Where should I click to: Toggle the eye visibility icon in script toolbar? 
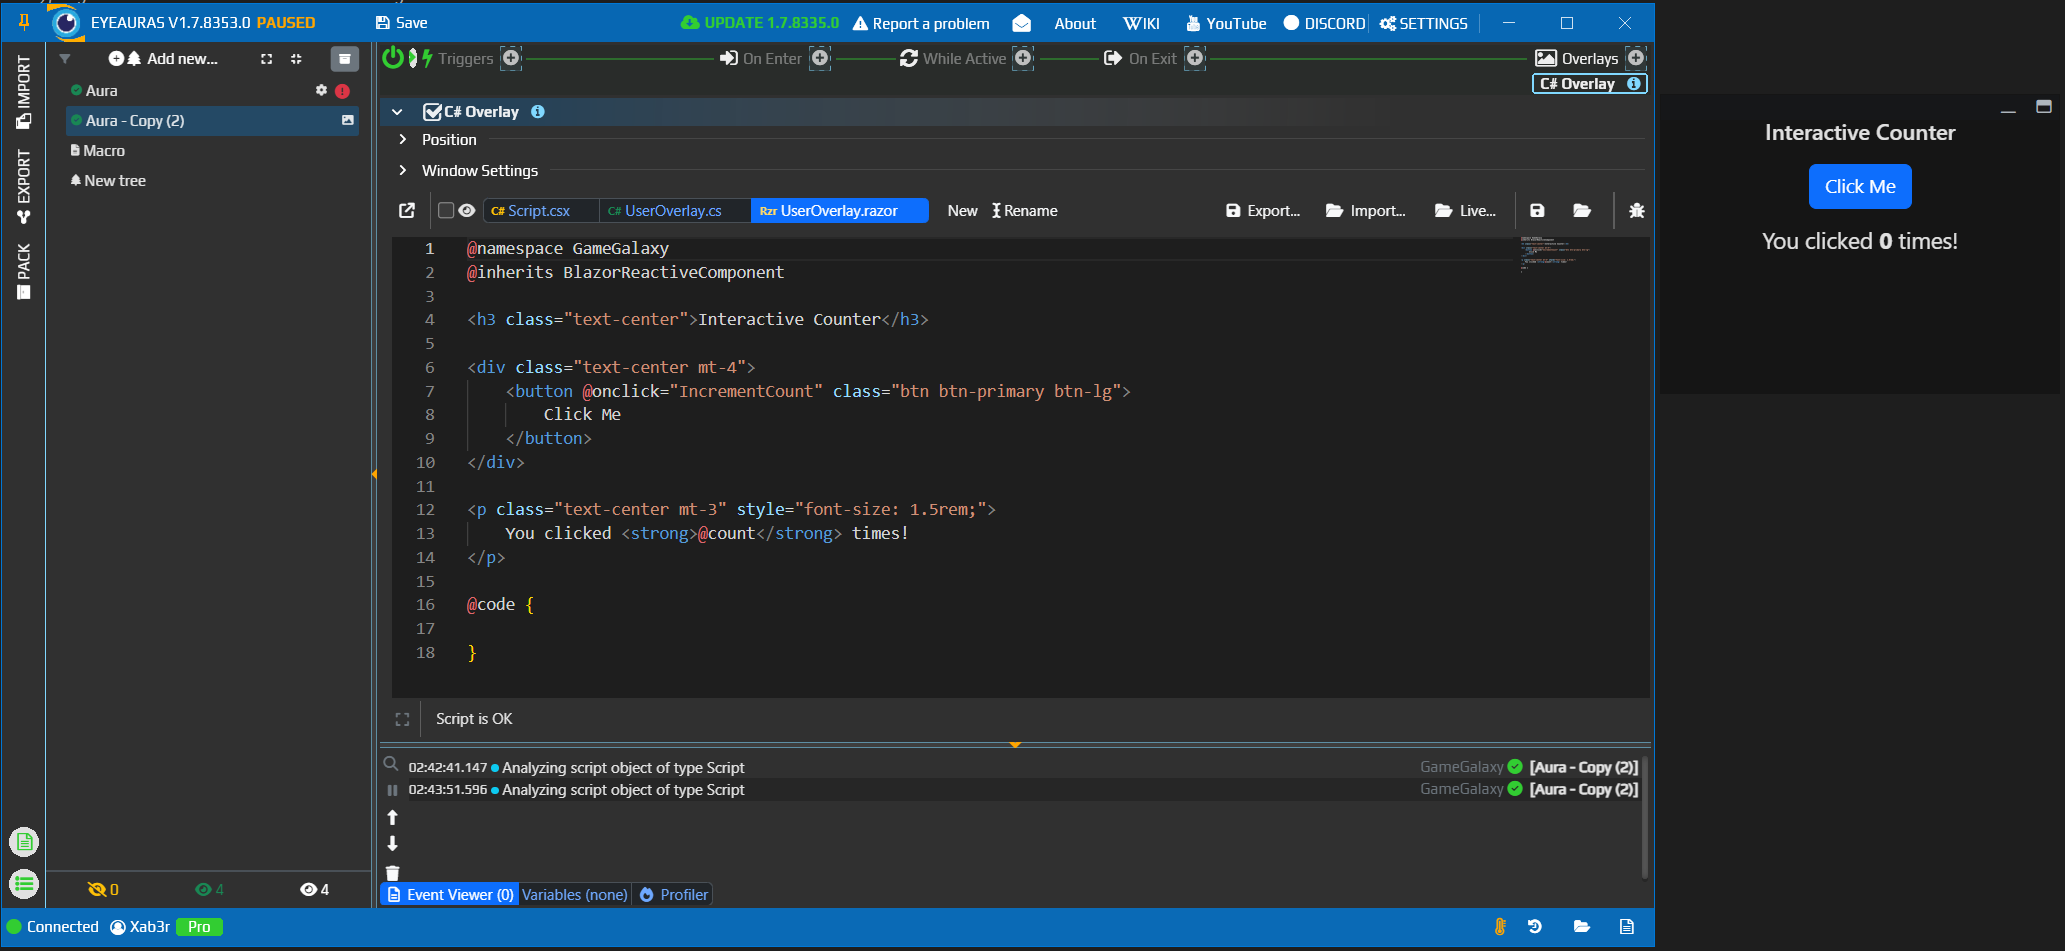point(466,210)
